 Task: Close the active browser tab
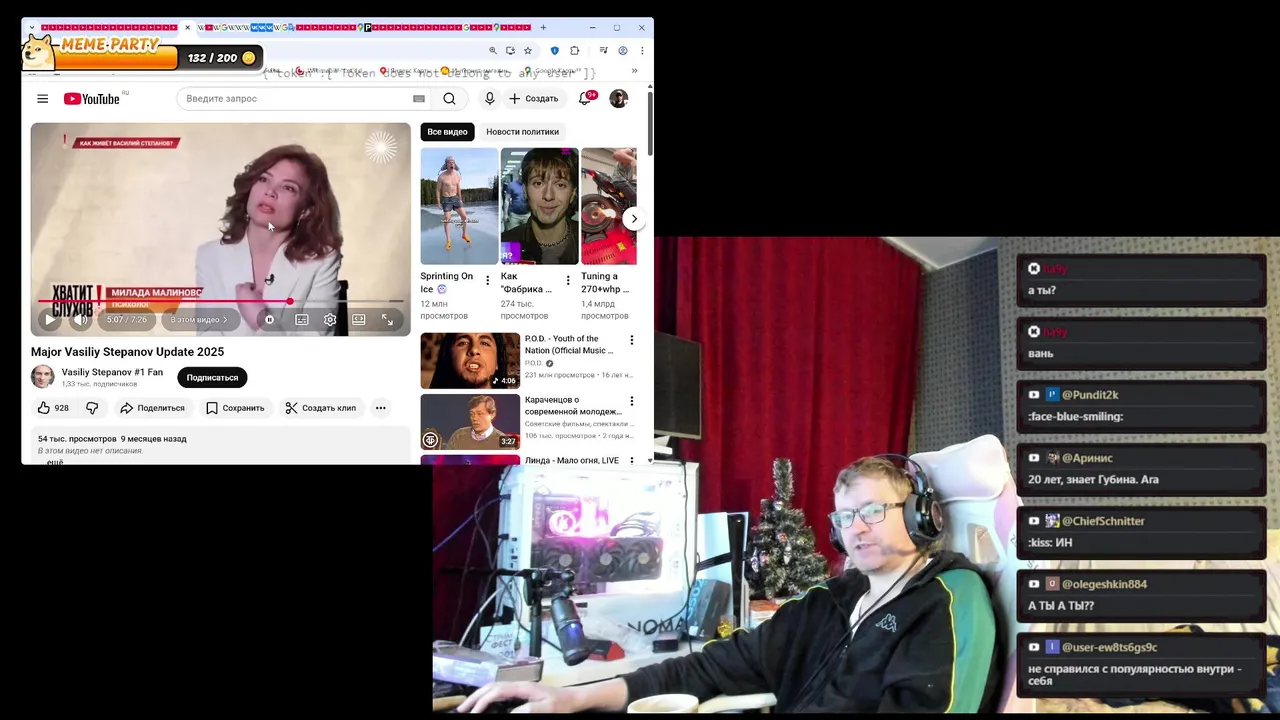tap(187, 27)
